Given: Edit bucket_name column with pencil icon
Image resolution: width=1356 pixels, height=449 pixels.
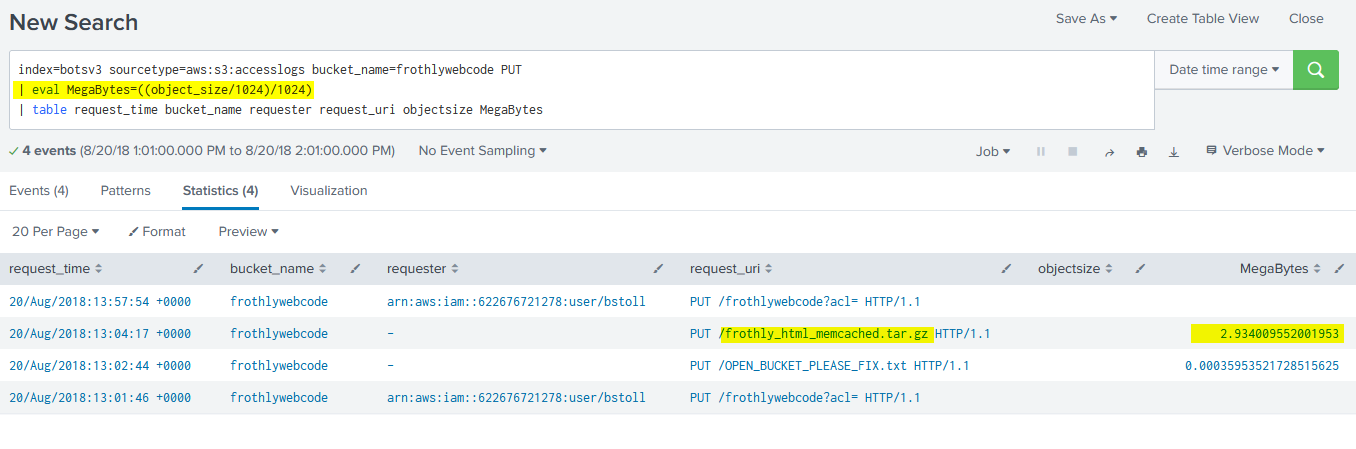Looking at the screenshot, I should pos(355,269).
